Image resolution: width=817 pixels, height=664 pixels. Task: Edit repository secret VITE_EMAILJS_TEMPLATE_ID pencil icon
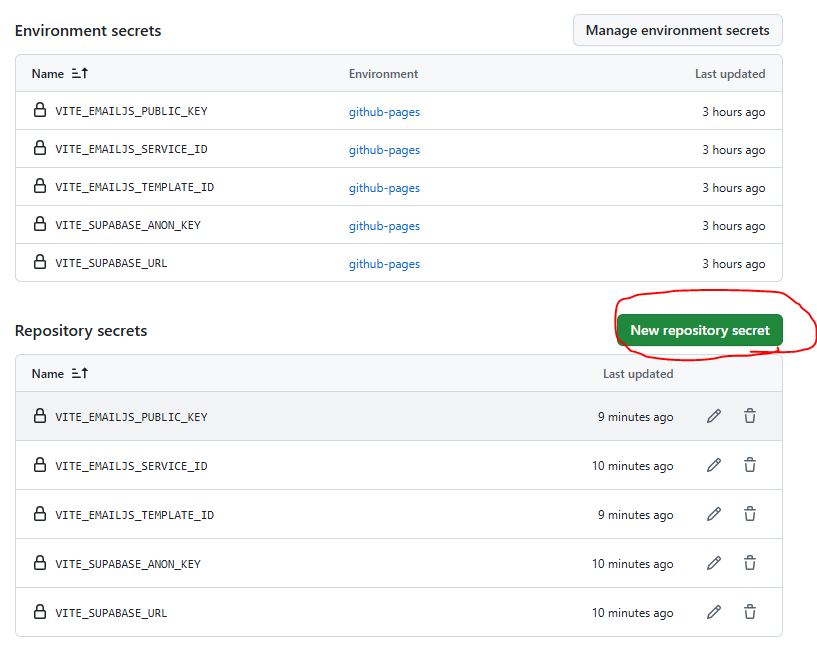714,514
